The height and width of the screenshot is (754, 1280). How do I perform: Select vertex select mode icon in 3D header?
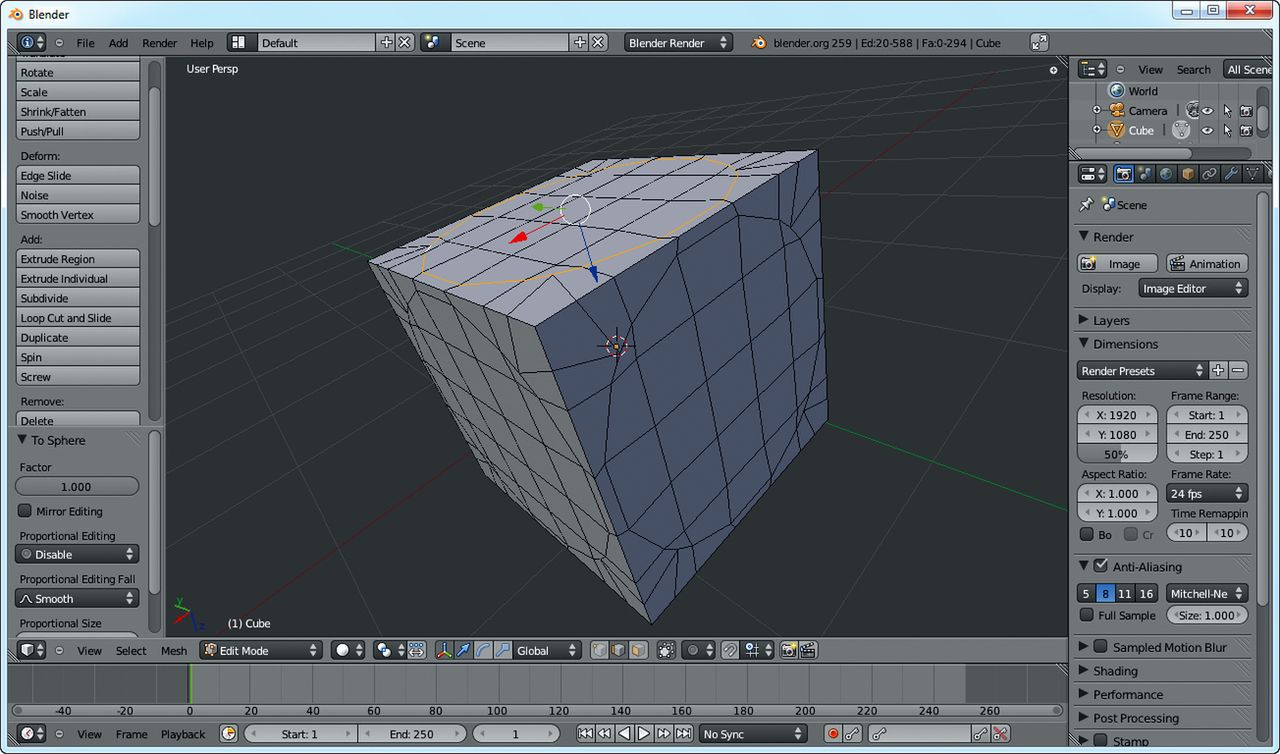[598, 650]
